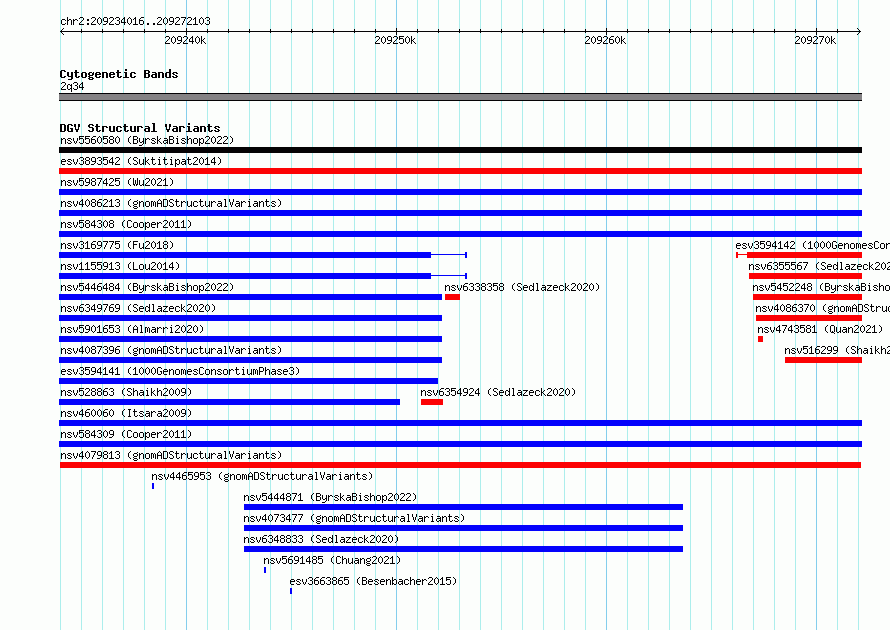Open nsv584308 (Cooper2011) variant label

126,224
